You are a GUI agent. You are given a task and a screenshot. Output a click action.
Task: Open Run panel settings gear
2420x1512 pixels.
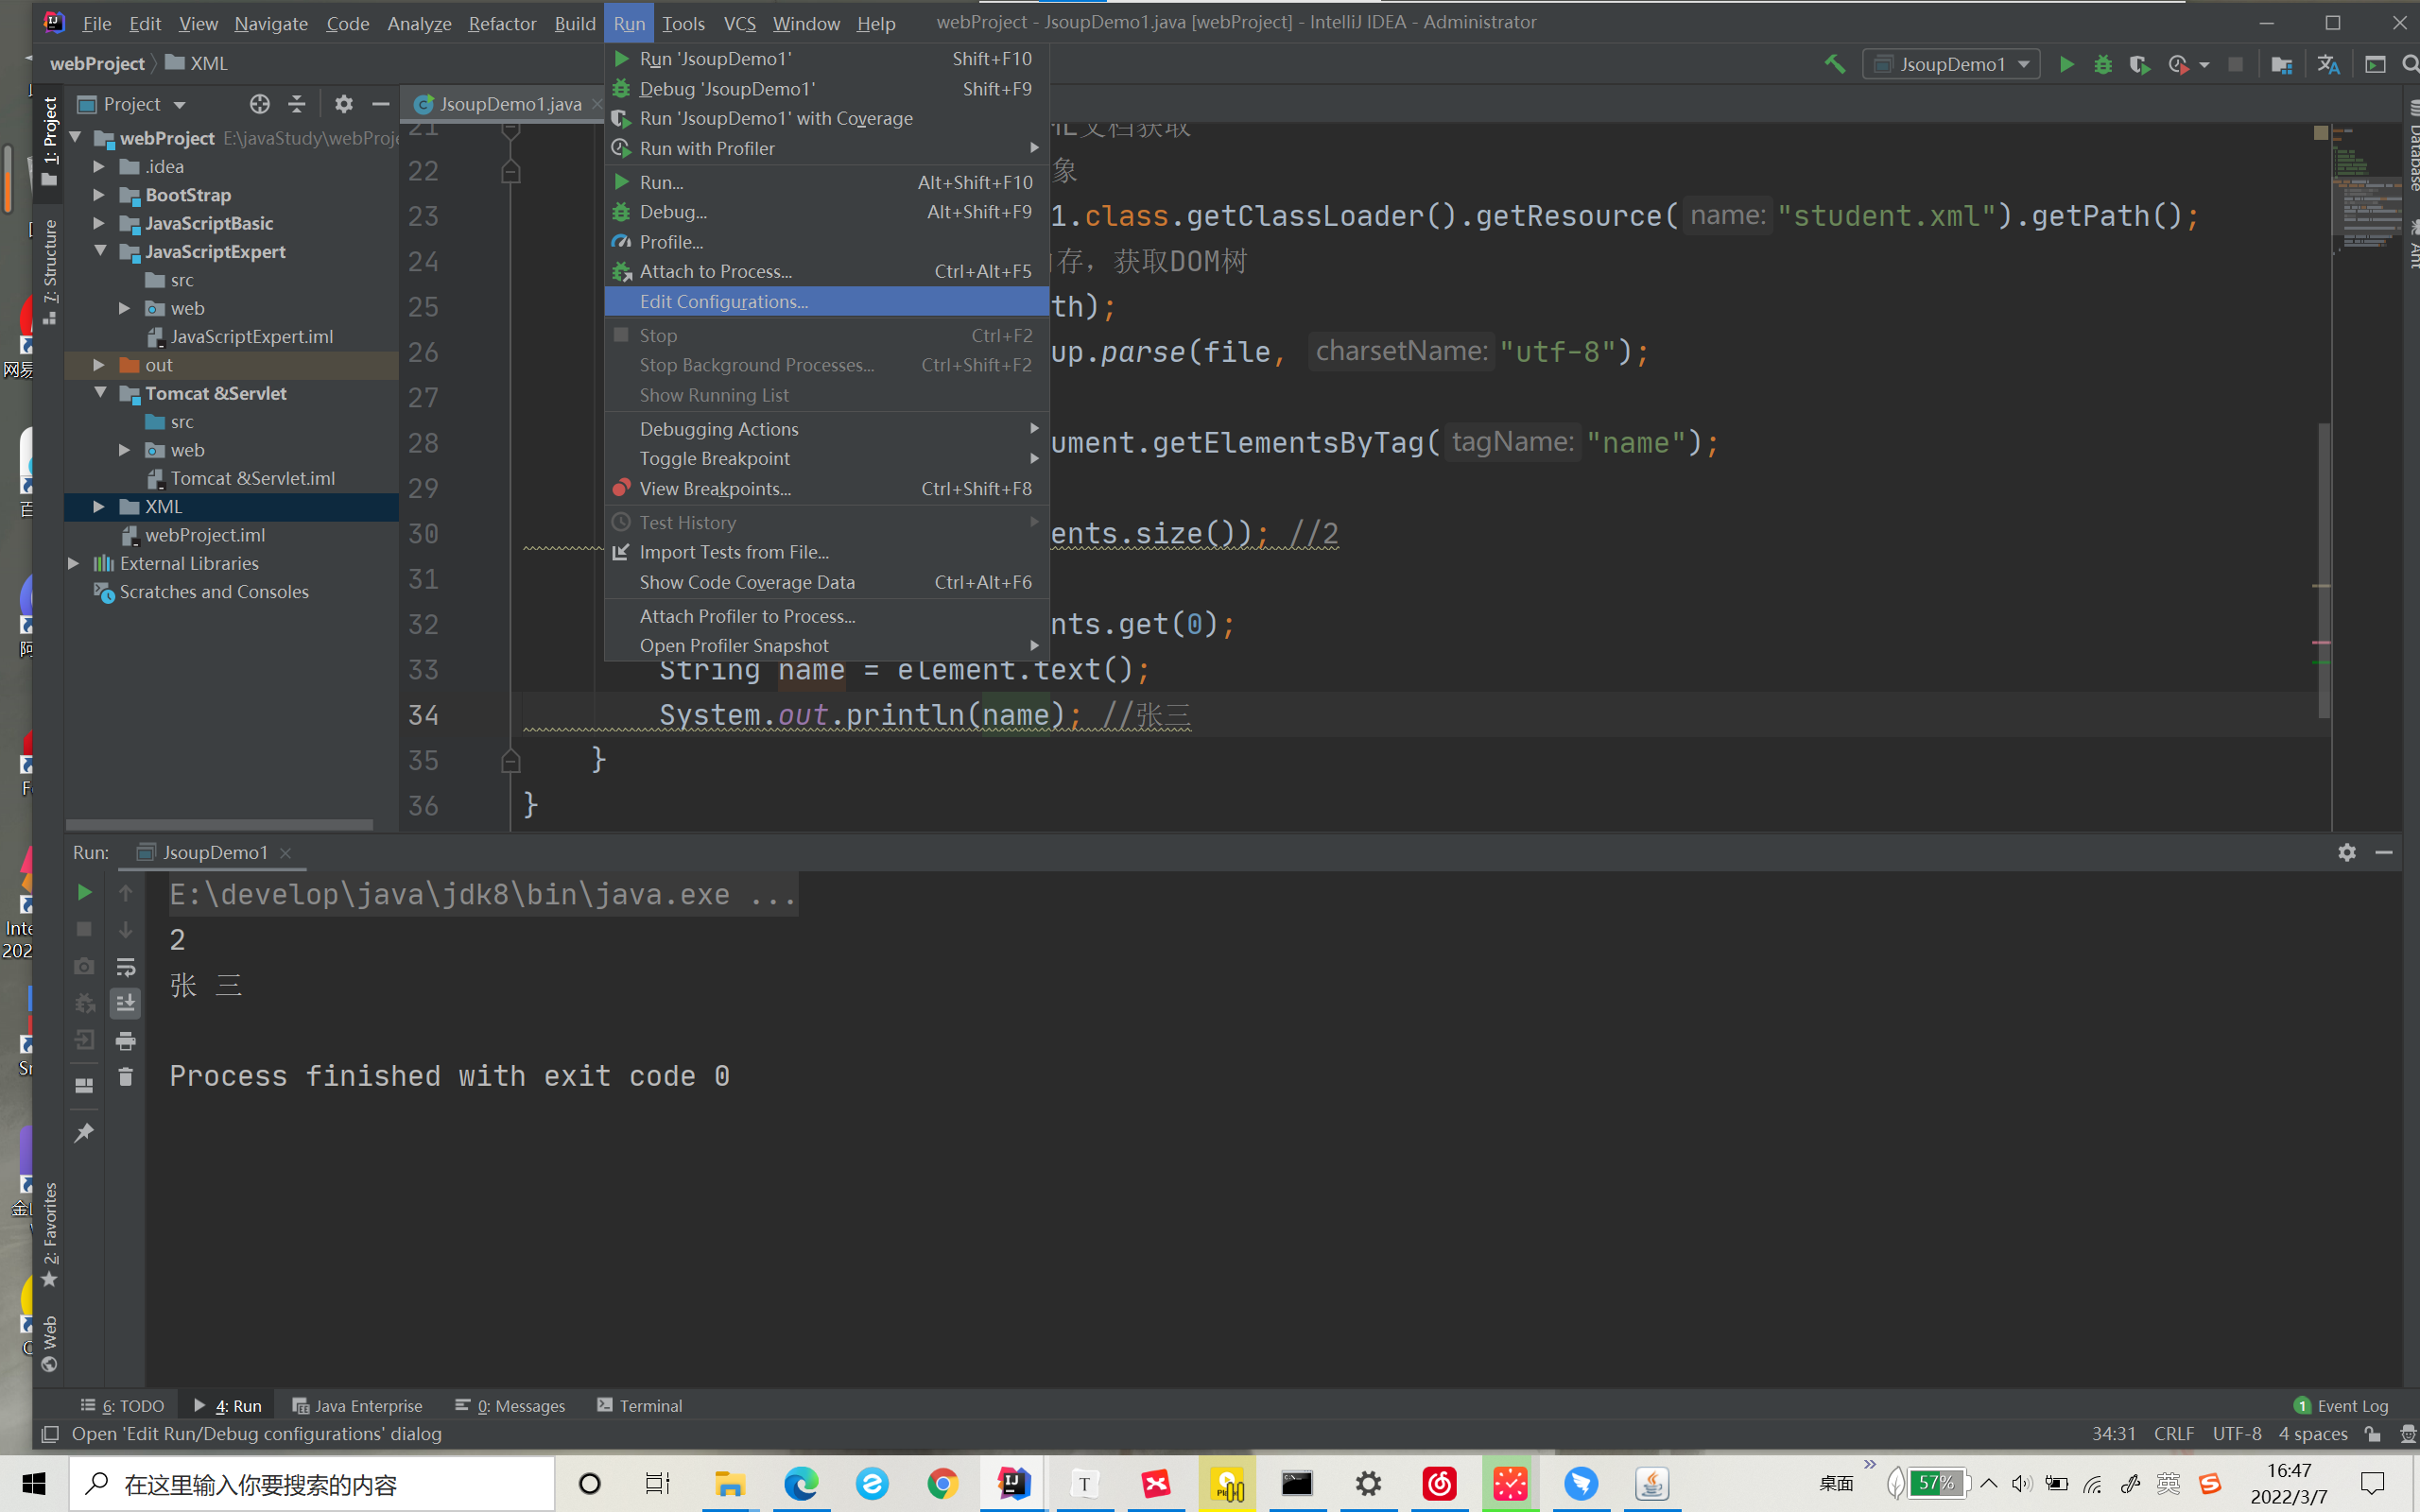click(2347, 852)
